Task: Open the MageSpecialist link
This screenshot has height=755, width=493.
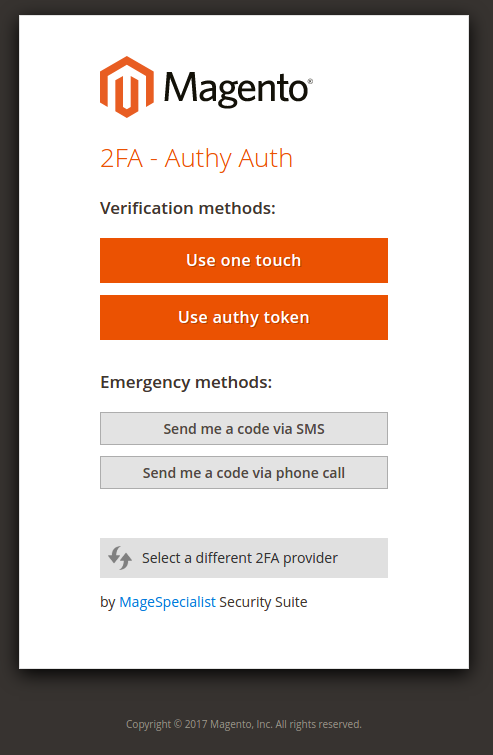Action: [x=167, y=602]
